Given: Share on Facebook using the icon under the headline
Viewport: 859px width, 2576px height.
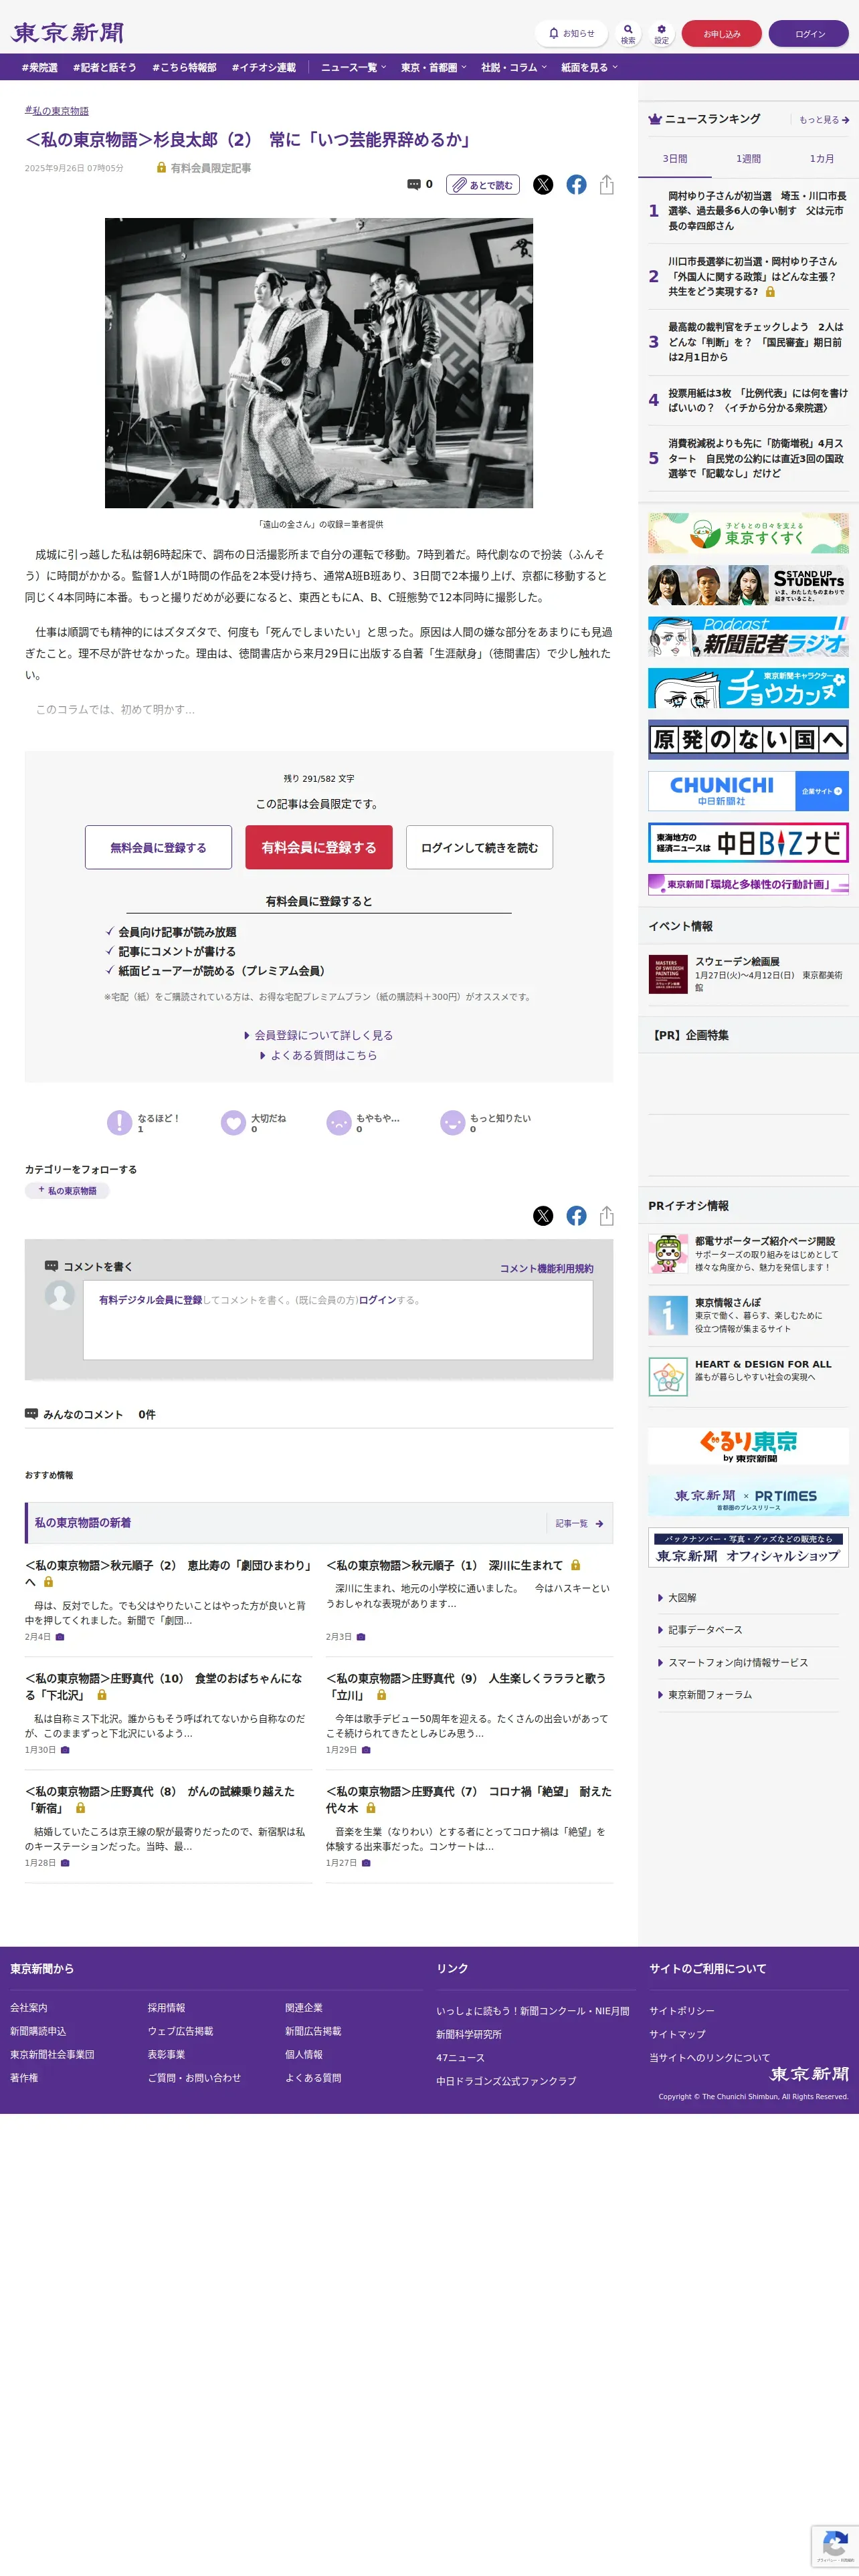Looking at the screenshot, I should pos(576,184).
